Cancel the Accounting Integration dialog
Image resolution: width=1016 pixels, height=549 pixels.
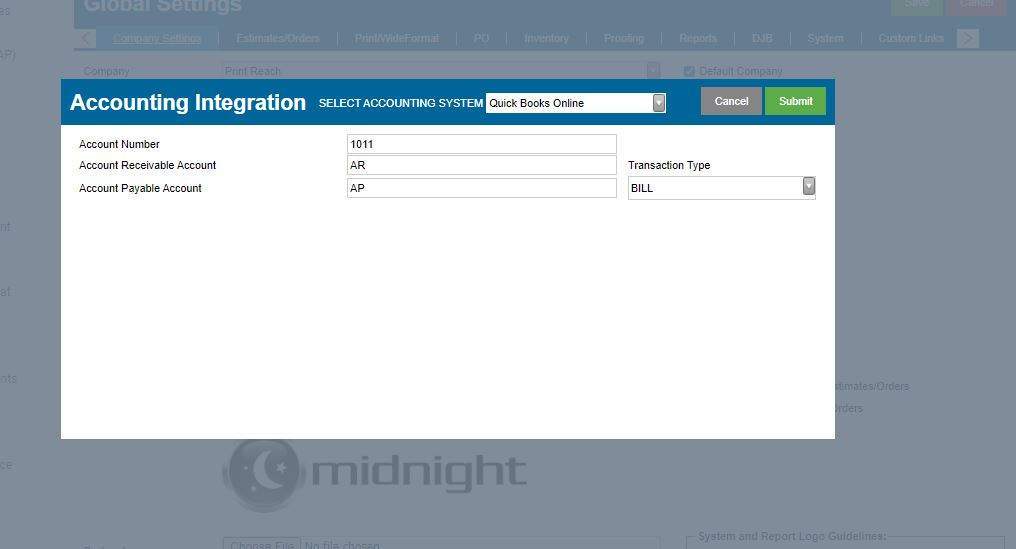click(731, 101)
